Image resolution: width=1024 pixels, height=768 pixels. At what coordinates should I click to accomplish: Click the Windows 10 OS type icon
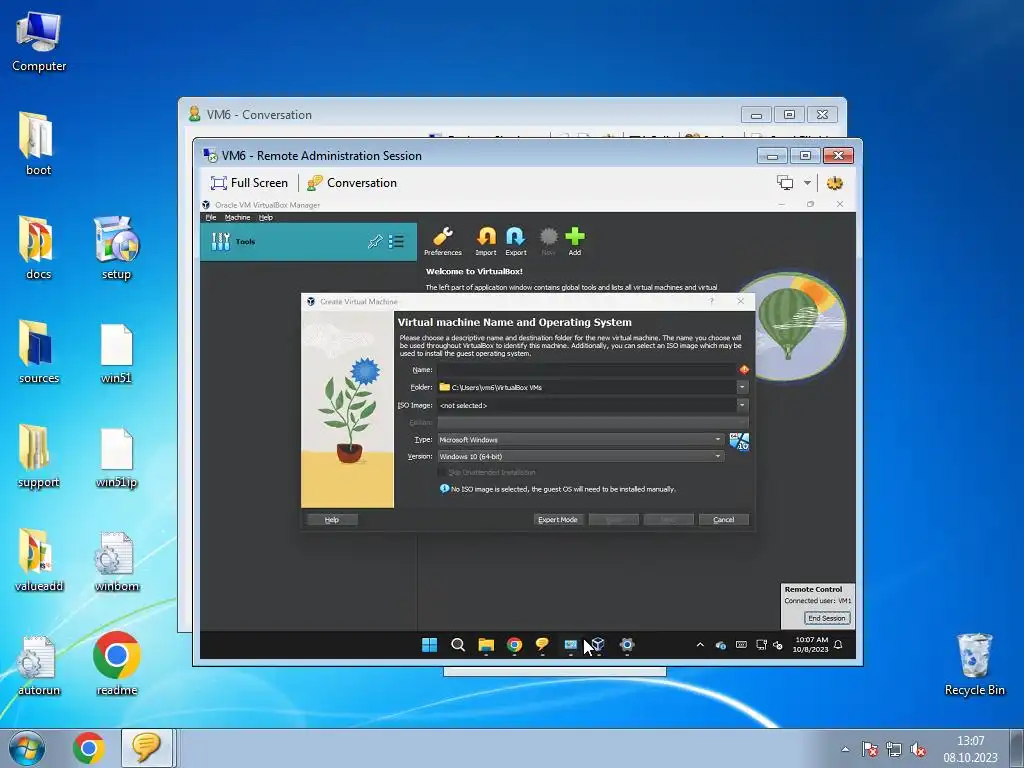(x=739, y=442)
